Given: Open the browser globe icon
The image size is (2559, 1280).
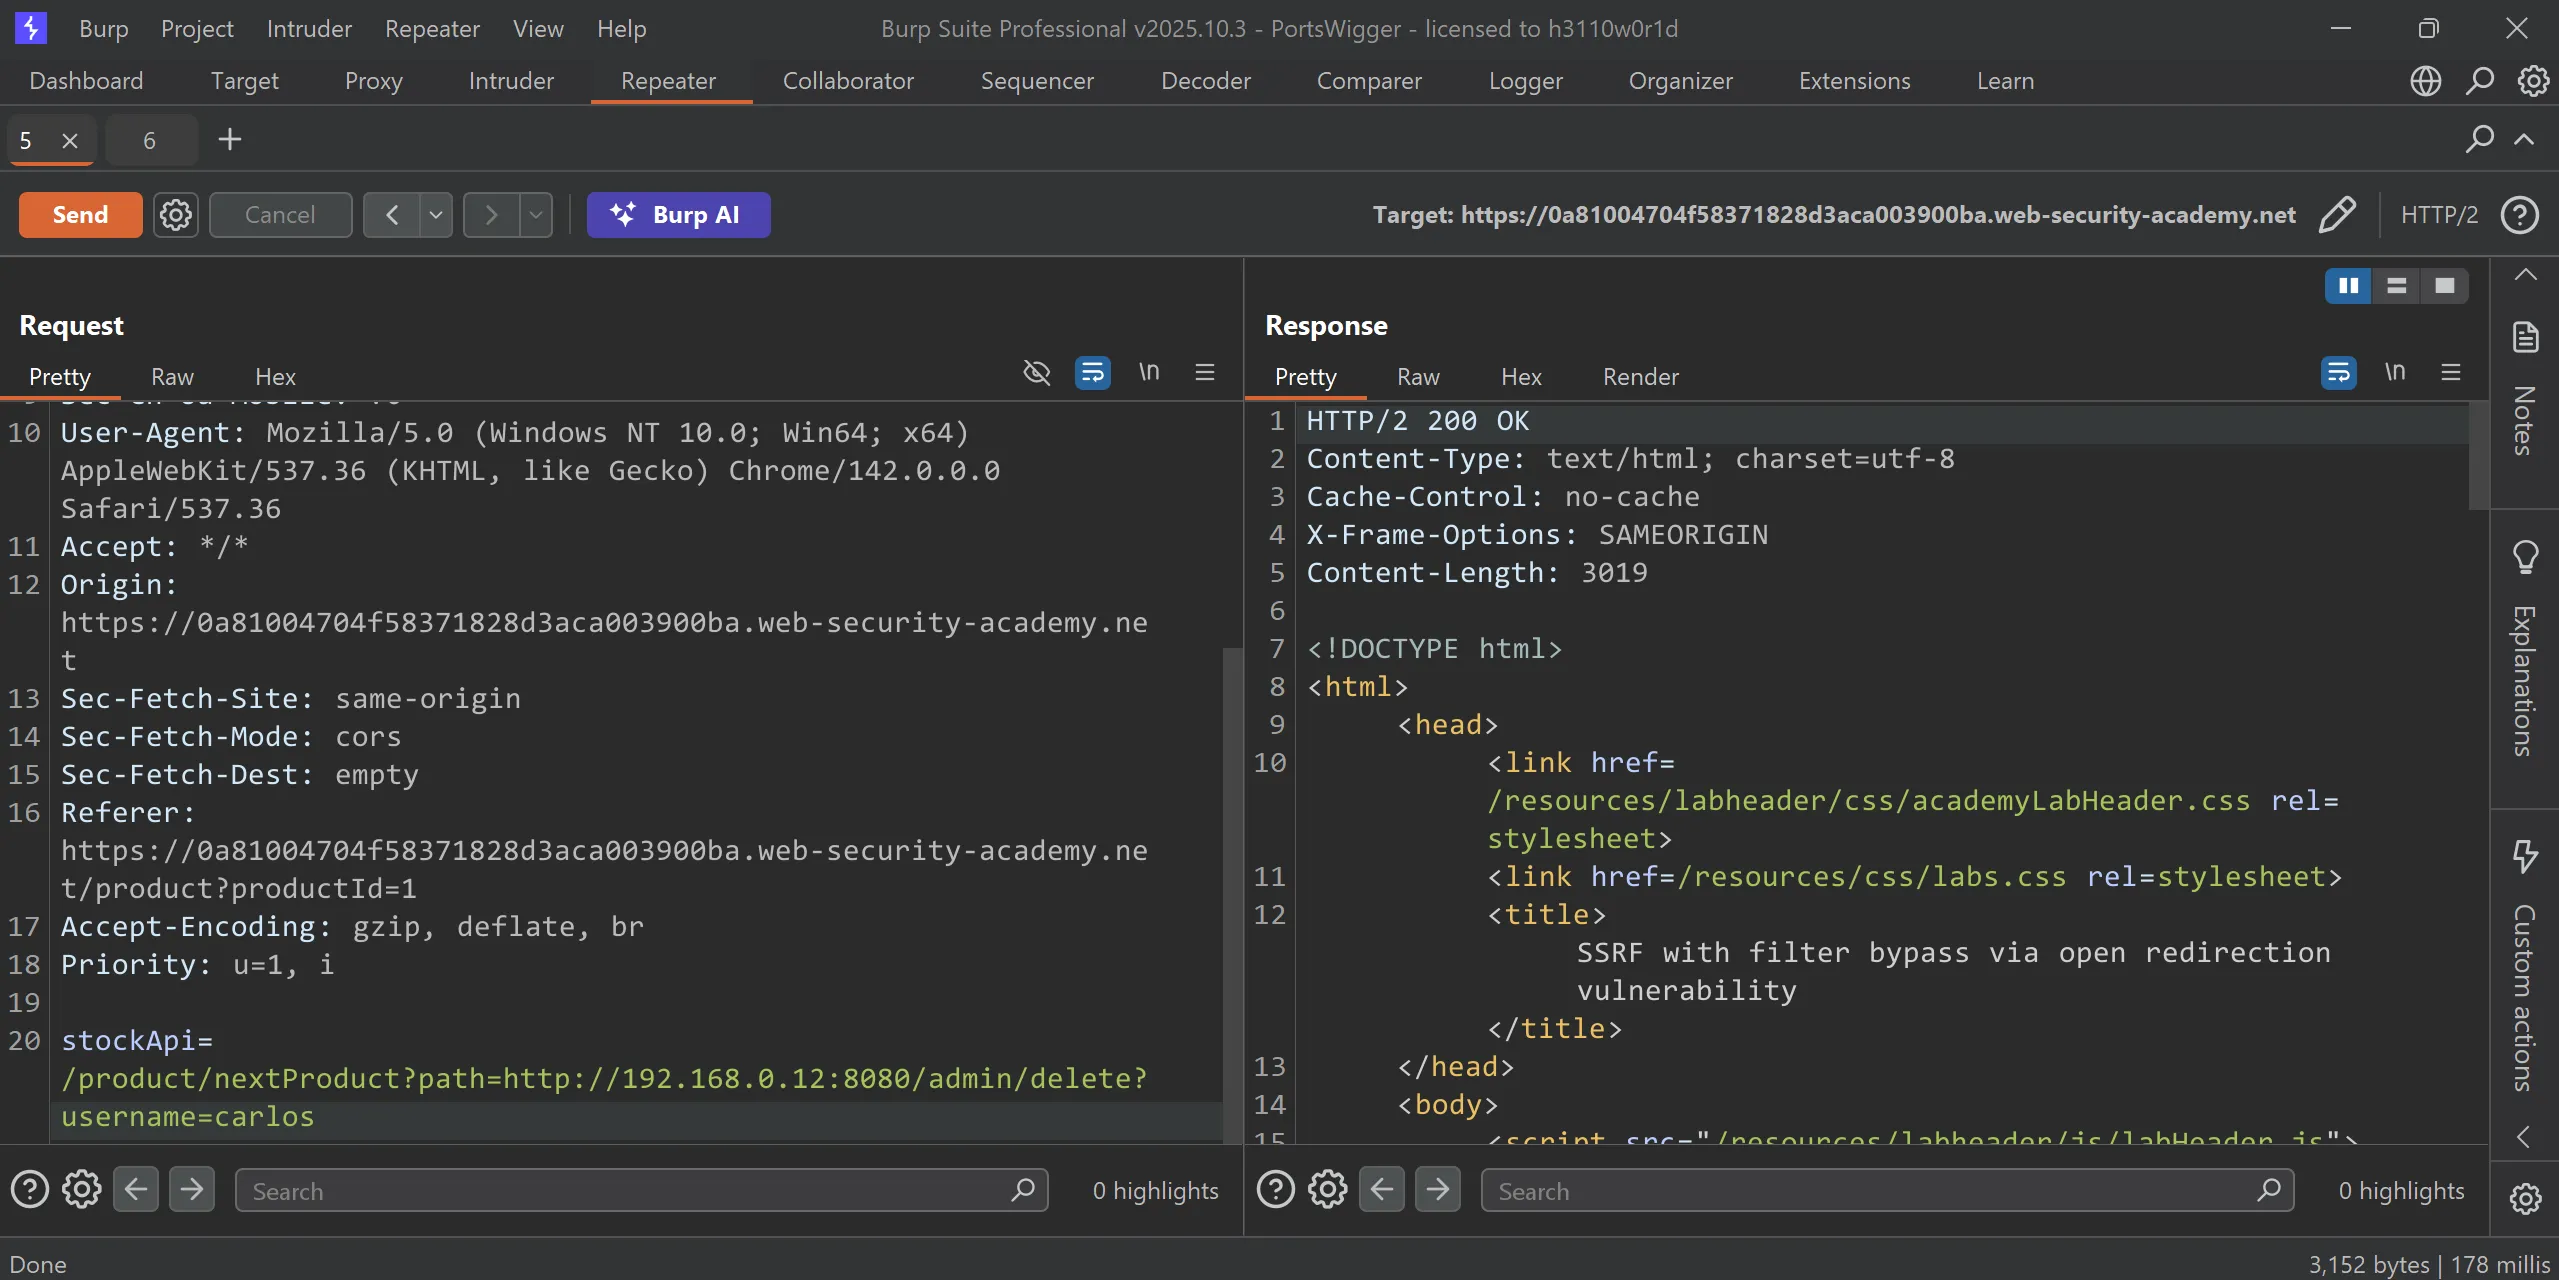Looking at the screenshot, I should pyautogui.click(x=2425, y=81).
